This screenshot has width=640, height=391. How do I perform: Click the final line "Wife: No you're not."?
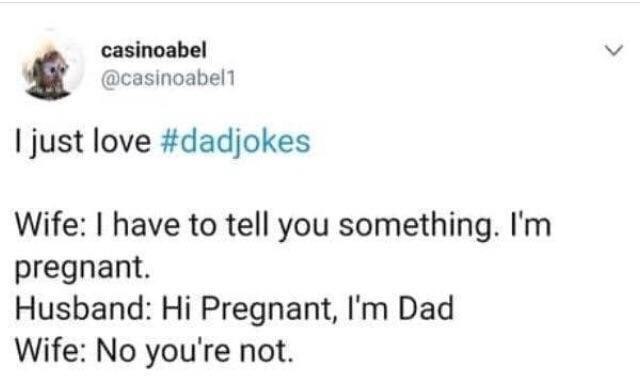(154, 351)
